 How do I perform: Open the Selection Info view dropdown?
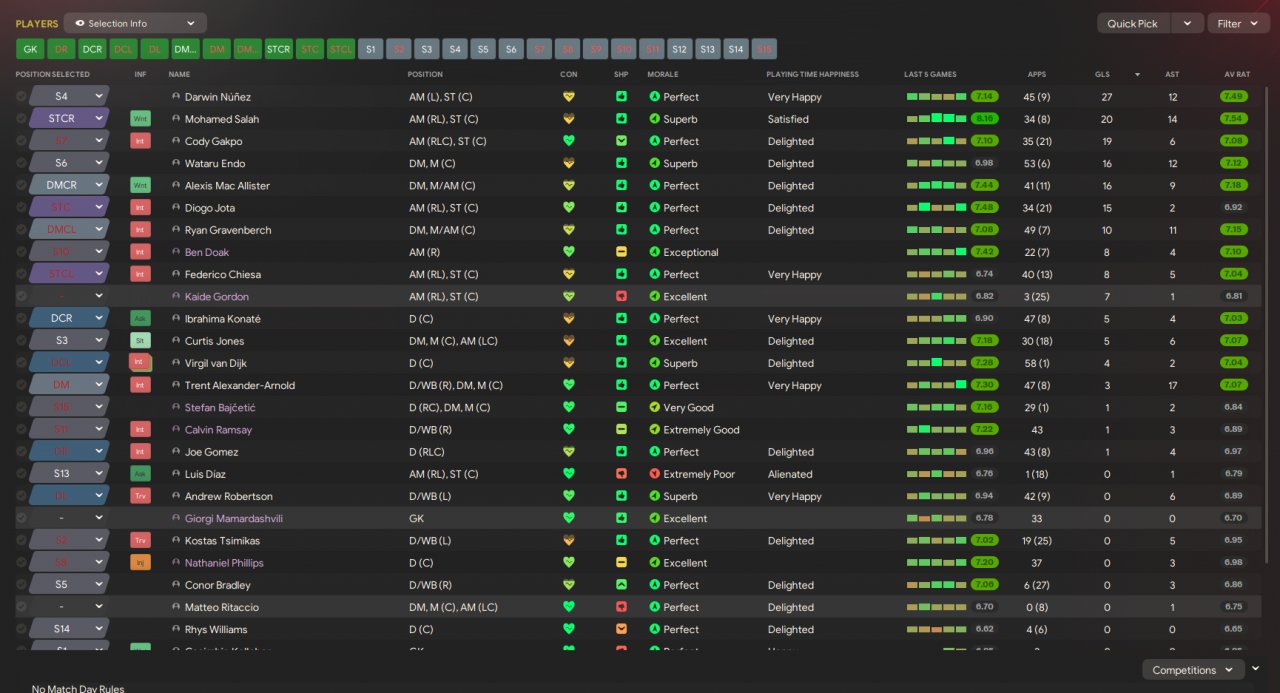[135, 23]
